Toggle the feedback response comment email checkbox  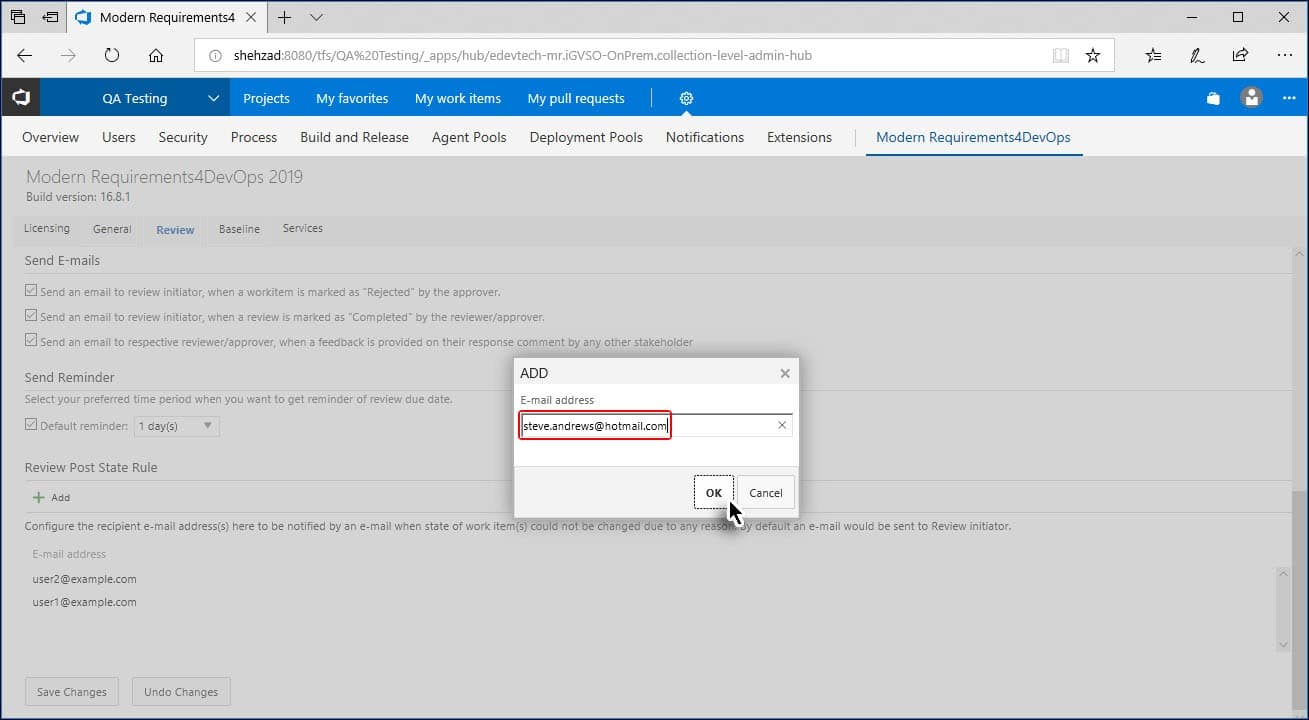tap(32, 341)
